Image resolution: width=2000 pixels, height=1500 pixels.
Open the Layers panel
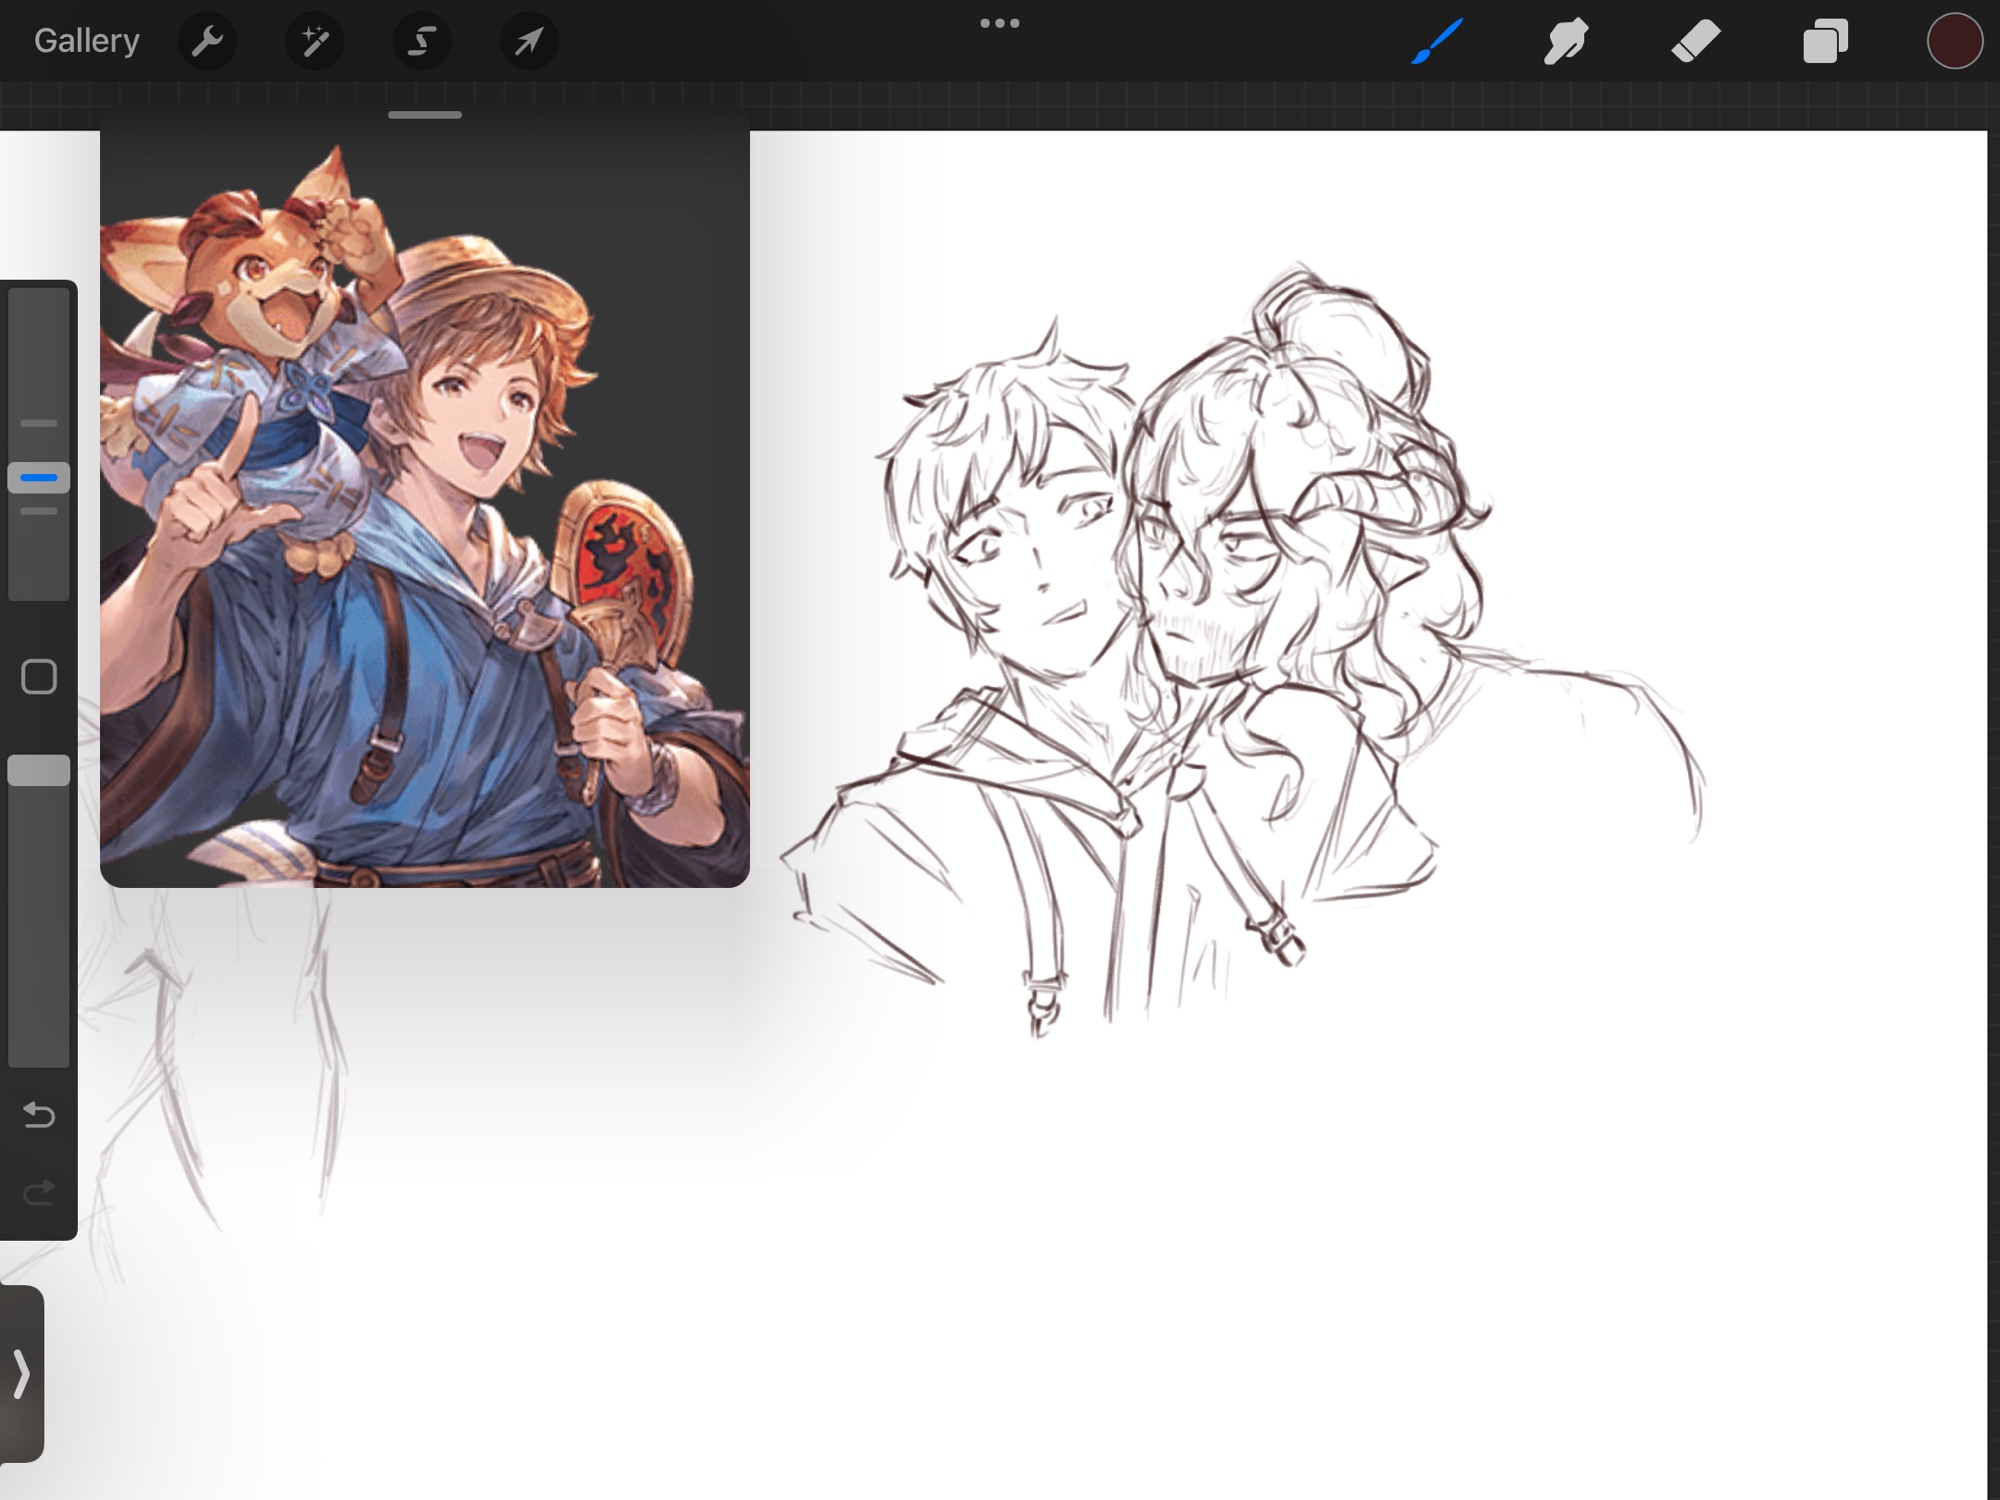pyautogui.click(x=1824, y=41)
